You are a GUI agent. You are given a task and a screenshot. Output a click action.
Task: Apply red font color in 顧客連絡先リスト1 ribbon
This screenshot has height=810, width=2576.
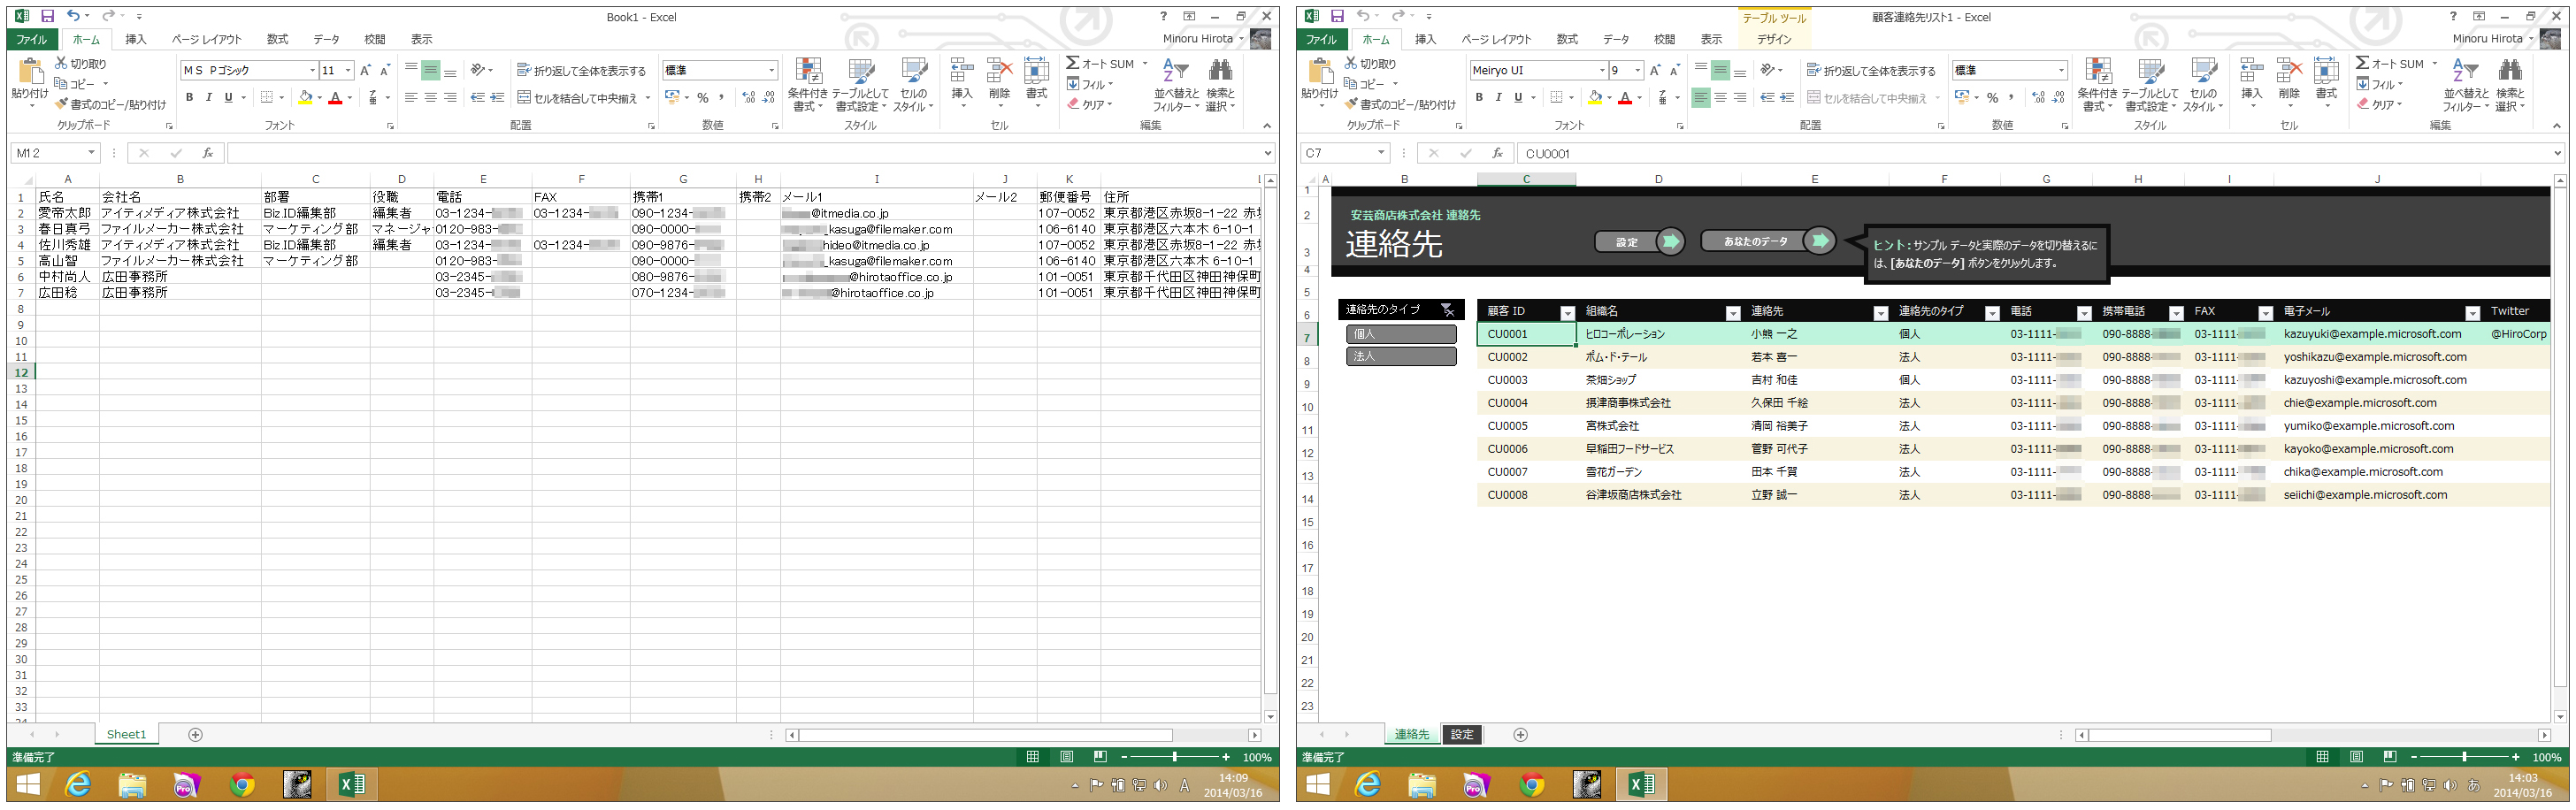point(1625,97)
